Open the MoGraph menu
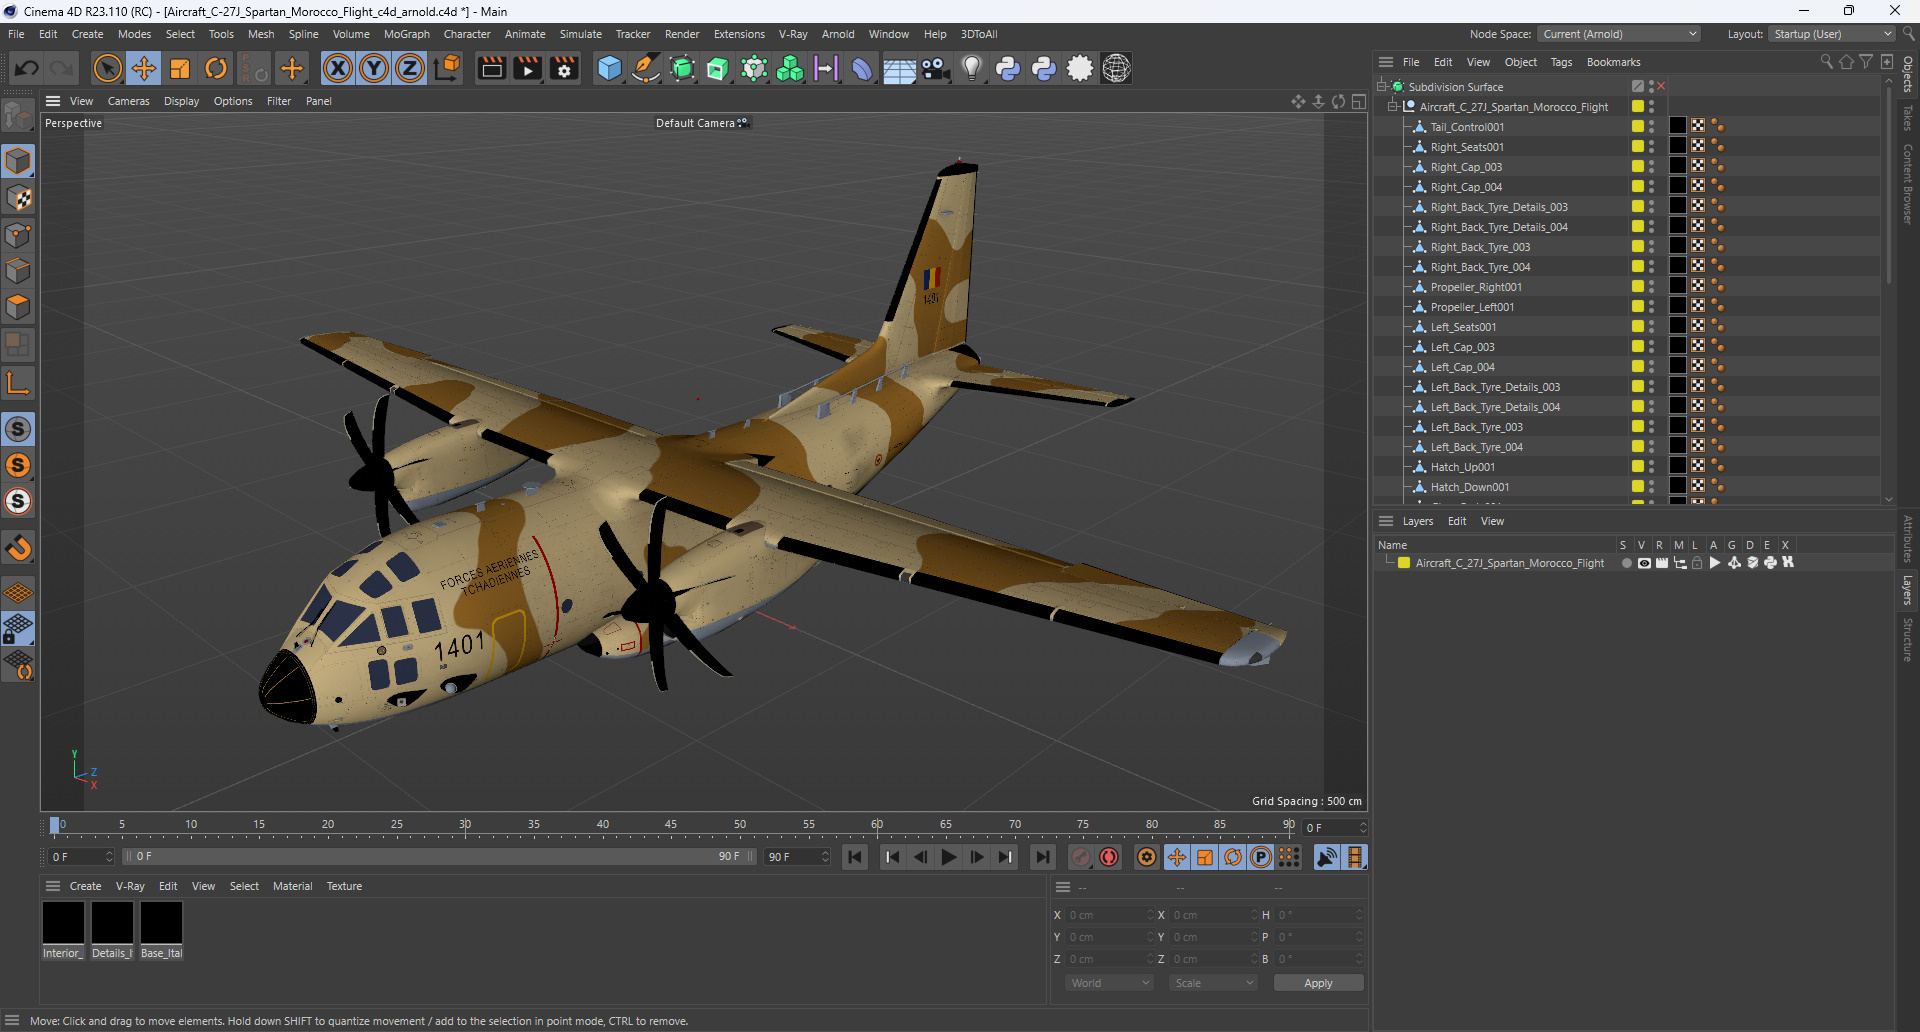 click(x=406, y=34)
